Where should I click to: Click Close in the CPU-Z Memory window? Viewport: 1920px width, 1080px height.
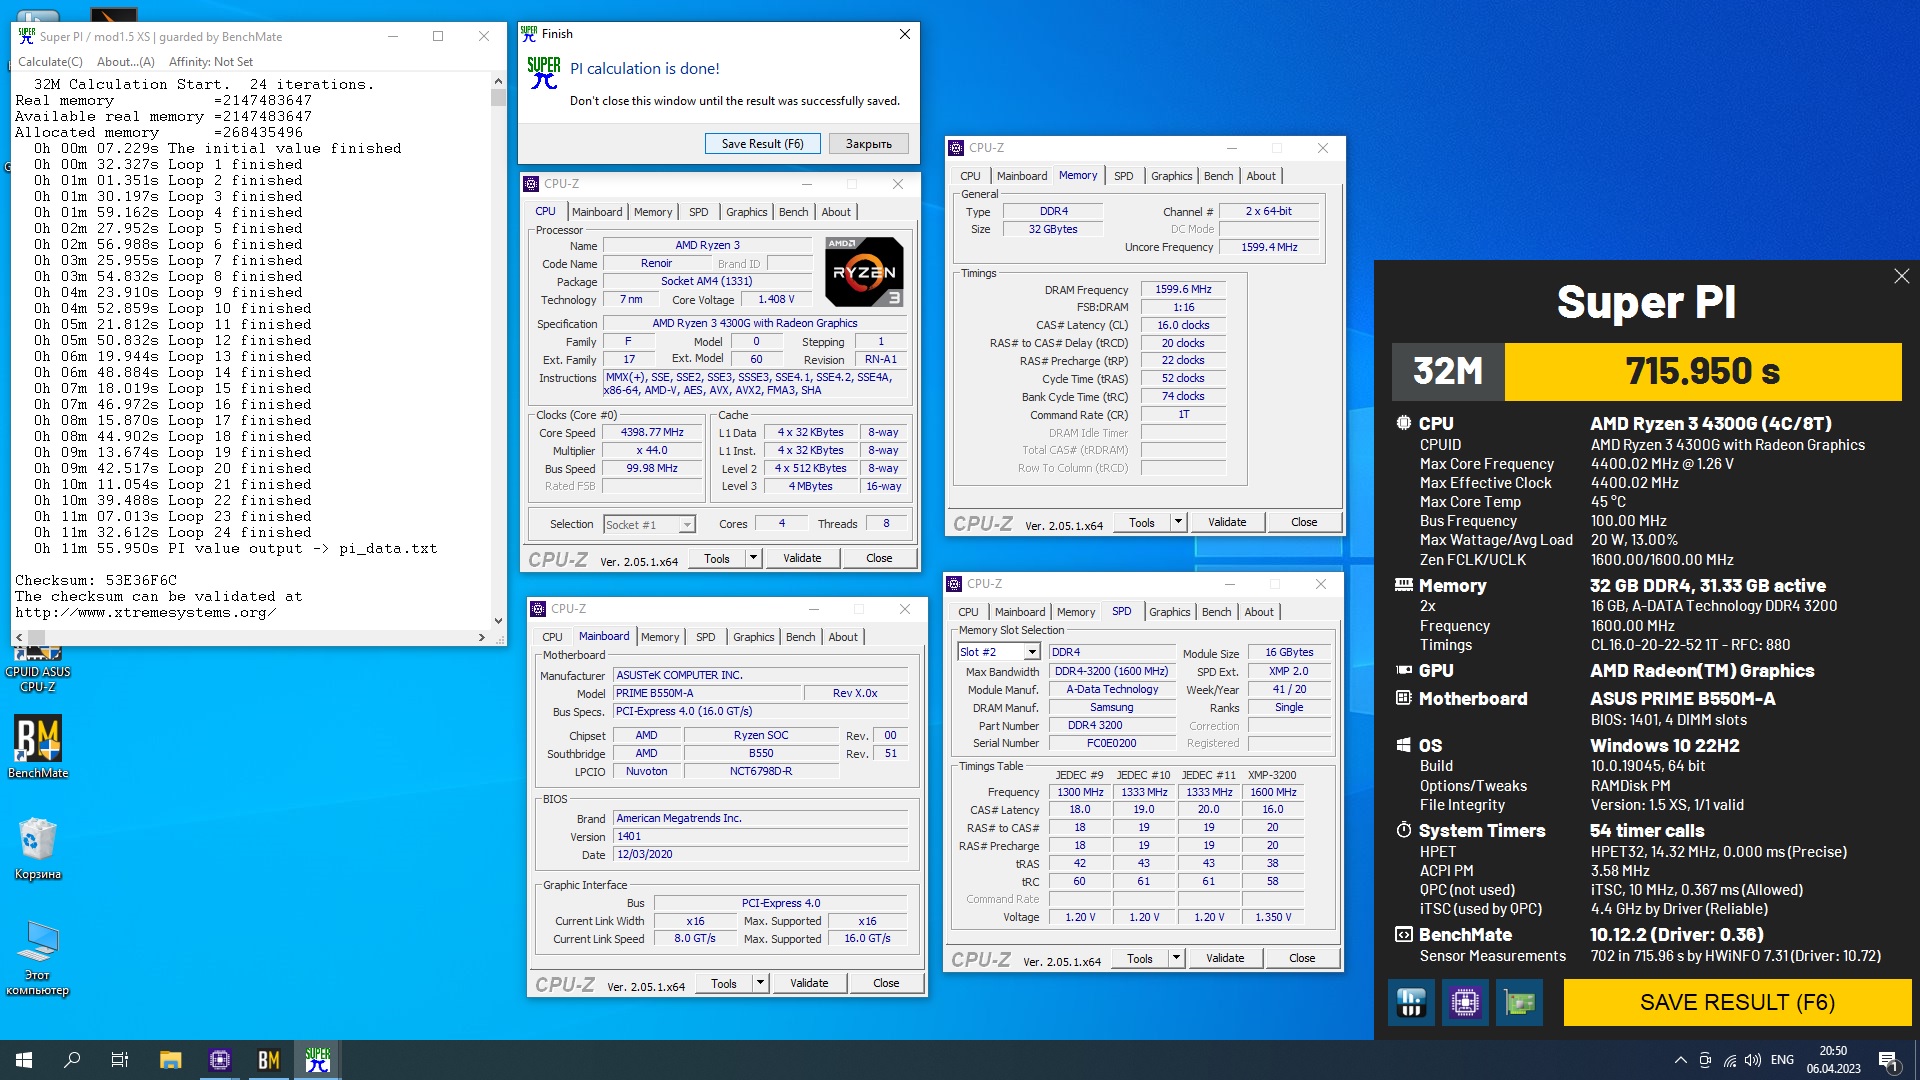coord(1304,522)
